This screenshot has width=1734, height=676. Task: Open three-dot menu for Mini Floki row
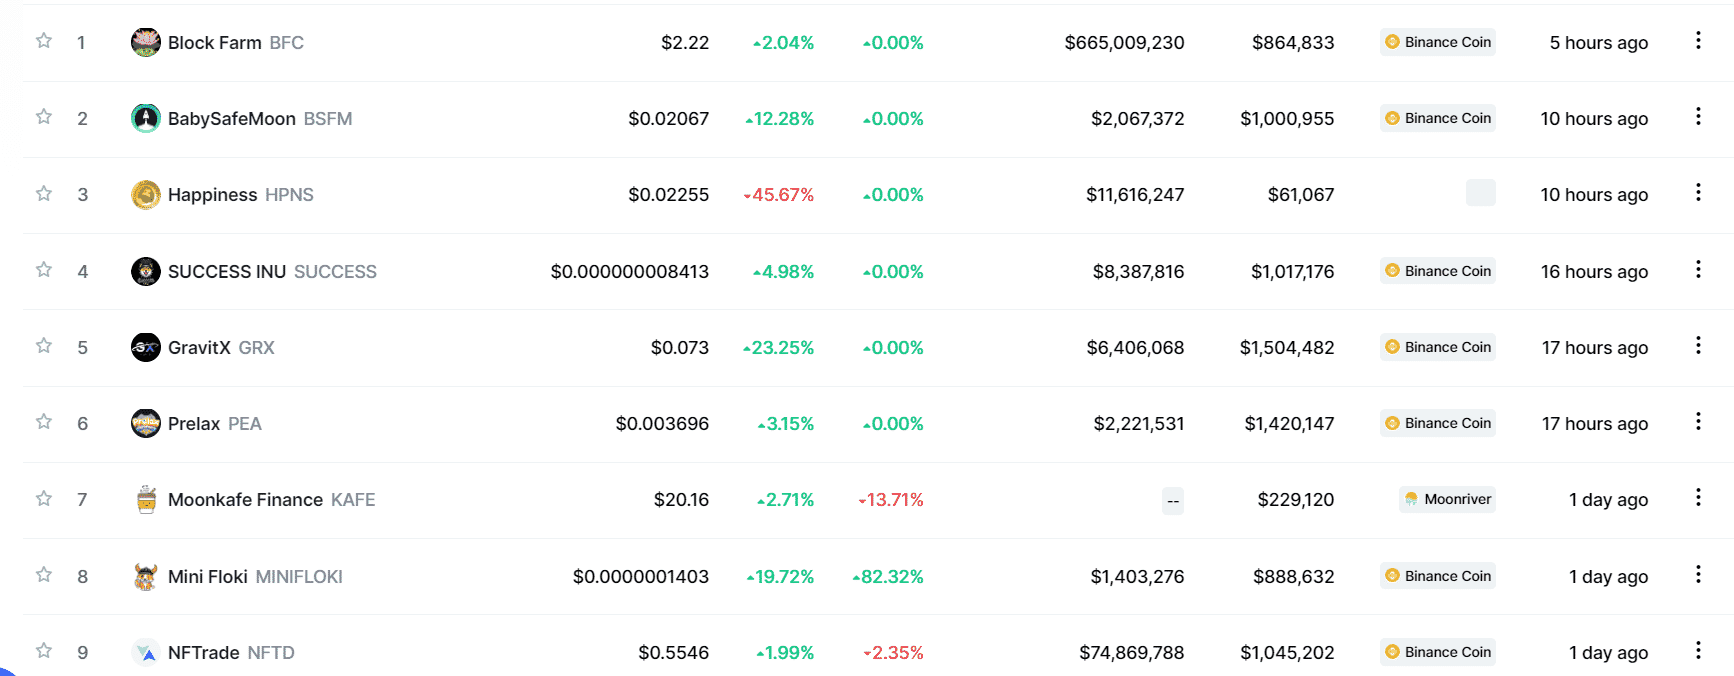coord(1698,574)
